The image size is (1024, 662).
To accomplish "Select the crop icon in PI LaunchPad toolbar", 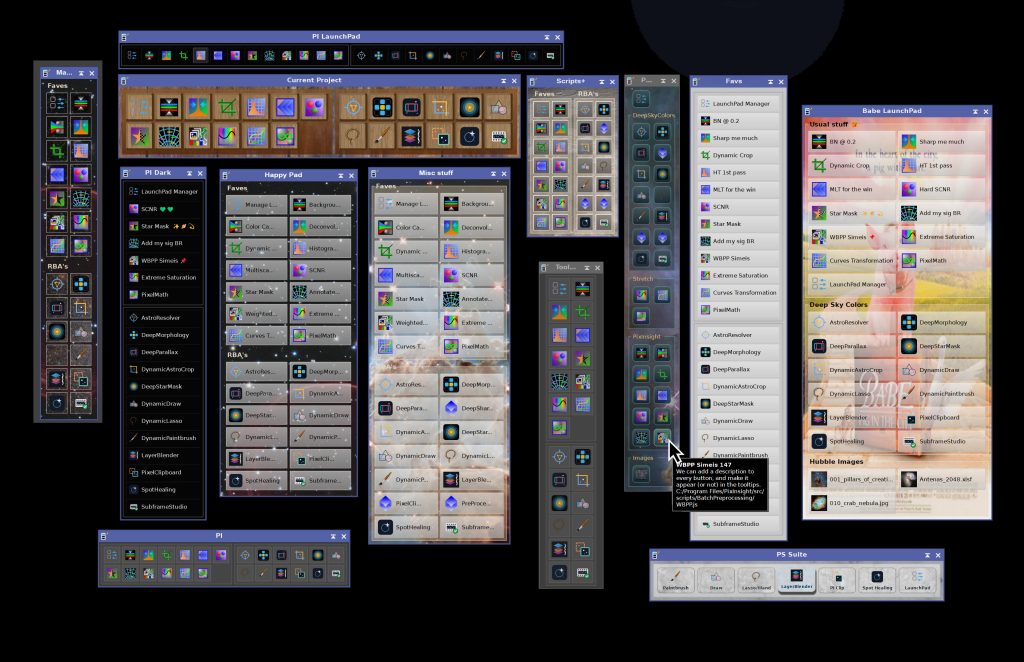I will pos(184,55).
